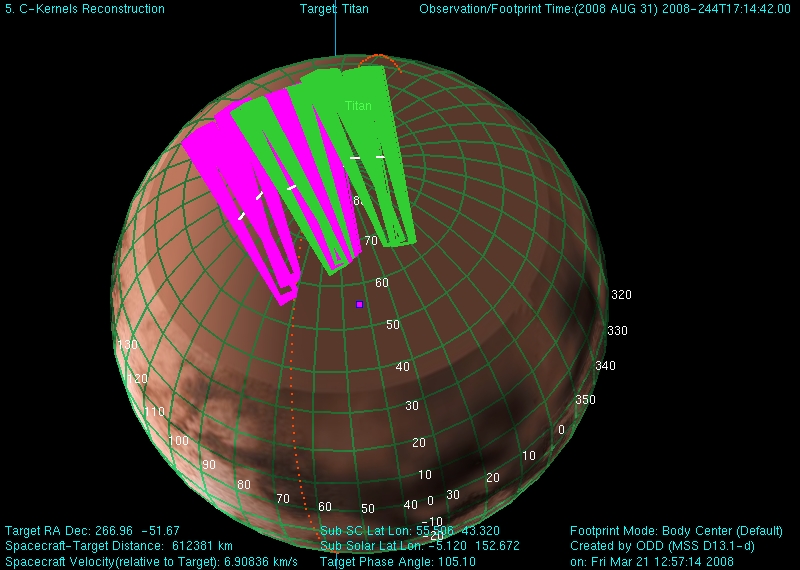Click the longitude label "80" along the limb
Image resolution: width=800 pixels, height=570 pixels.
point(244,484)
